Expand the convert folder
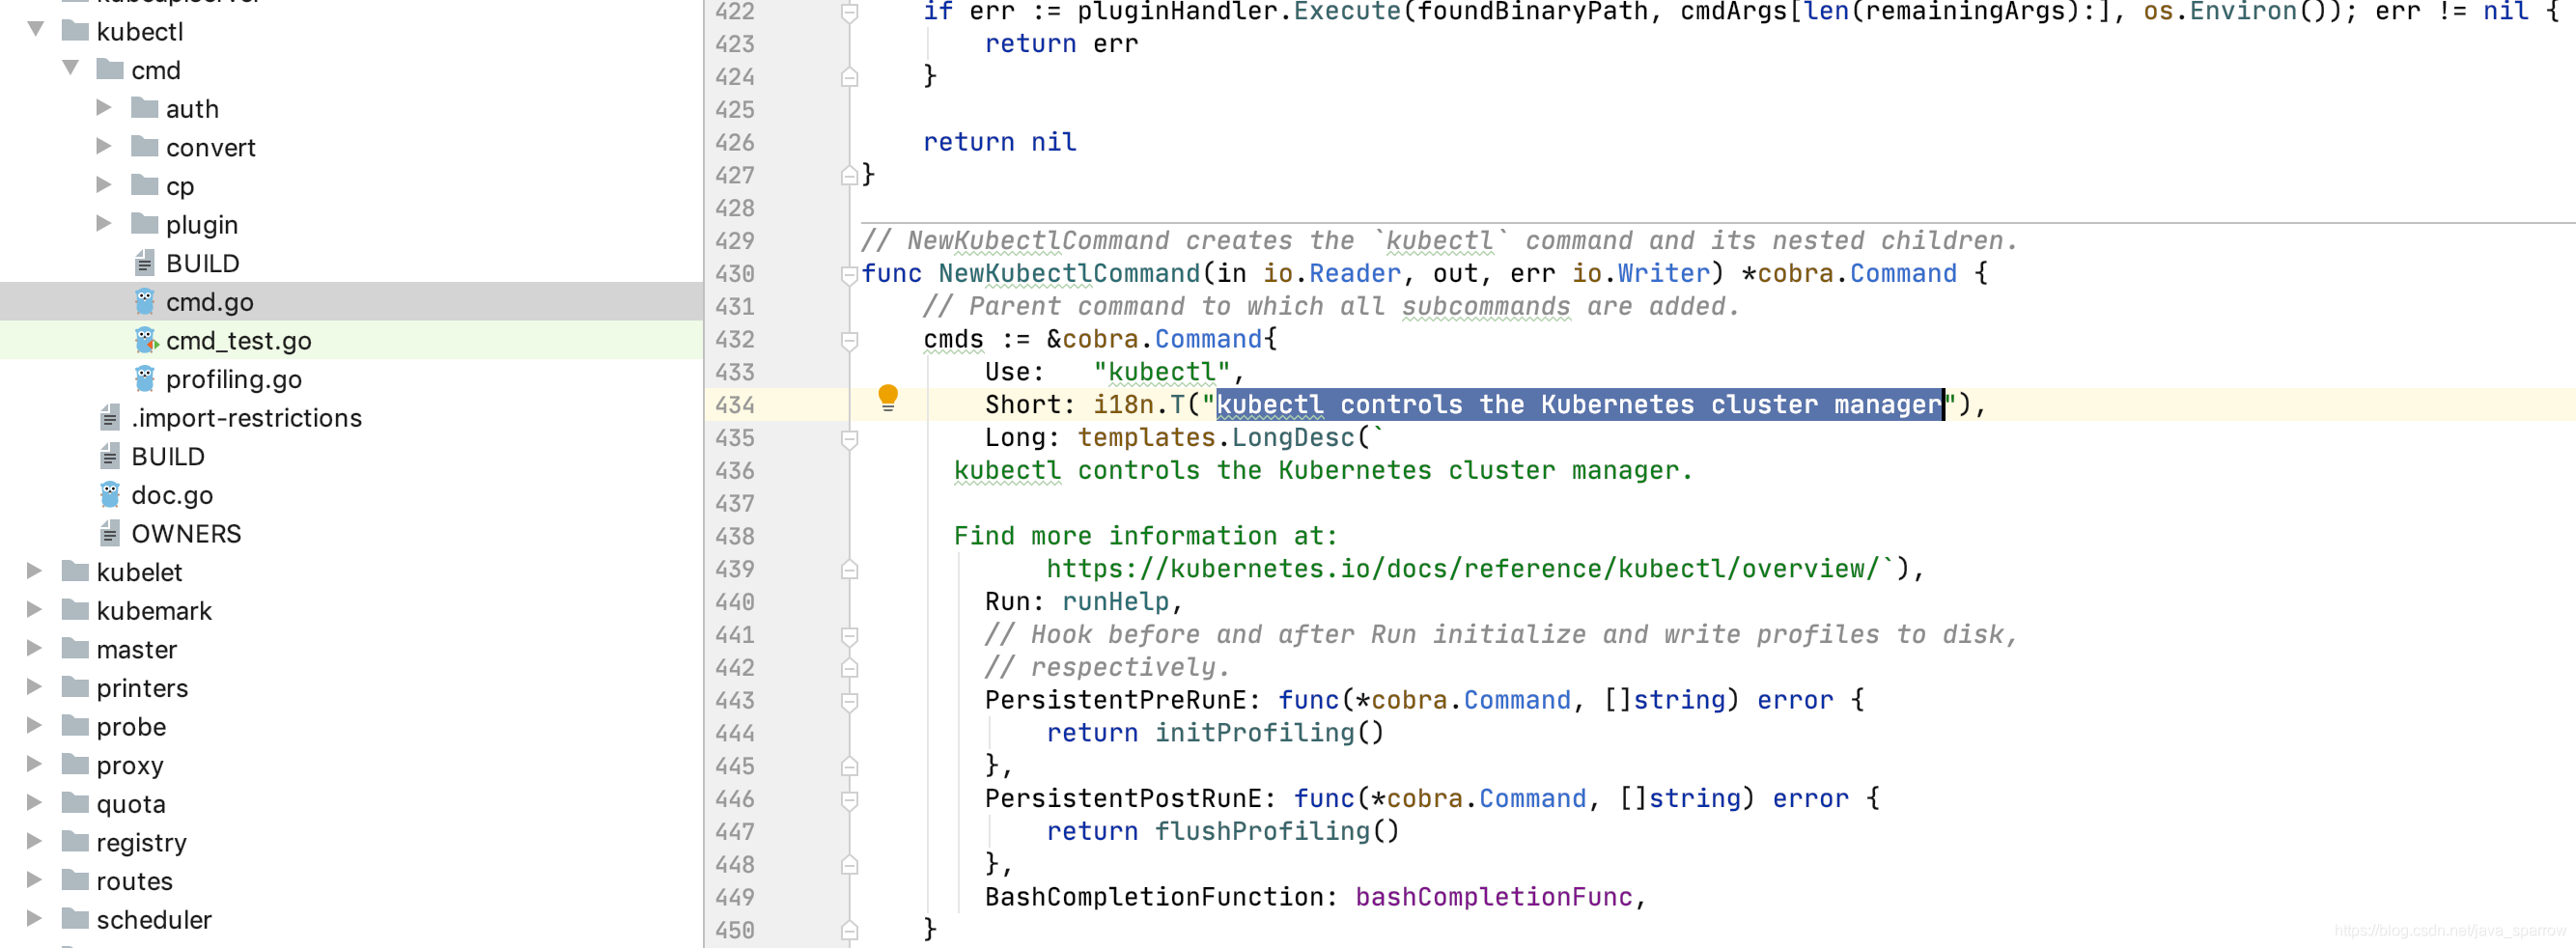 click(x=104, y=146)
